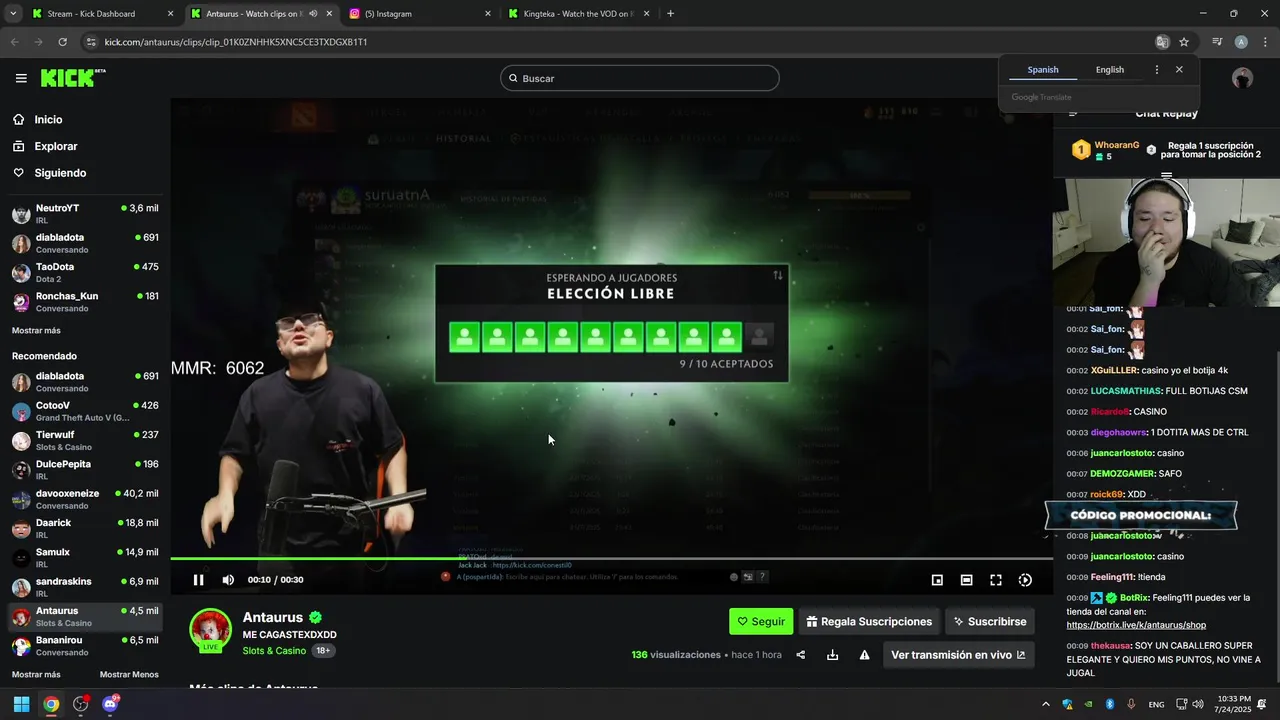This screenshot has height=720, width=1280.
Task: Open Ronchas_Kun channel in sidebar
Action: [x=85, y=302]
